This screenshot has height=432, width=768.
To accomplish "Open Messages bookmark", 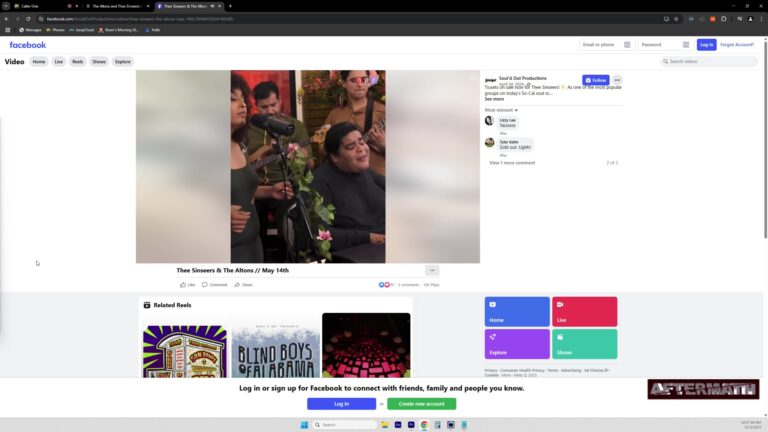I will 30,30.
